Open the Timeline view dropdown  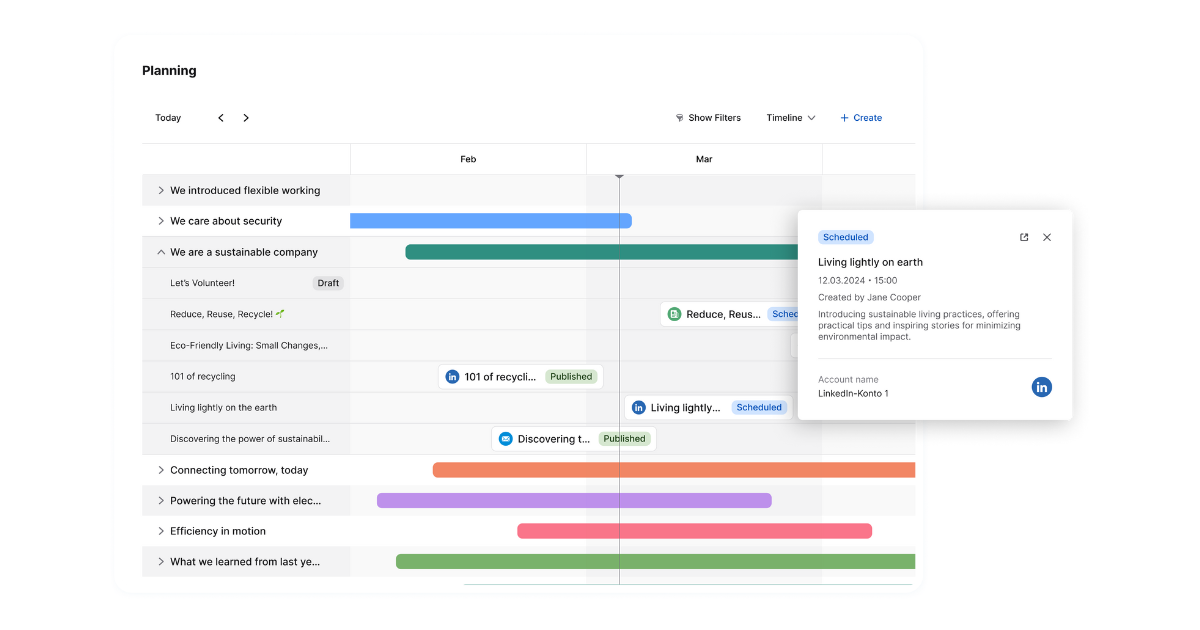pyautogui.click(x=790, y=117)
